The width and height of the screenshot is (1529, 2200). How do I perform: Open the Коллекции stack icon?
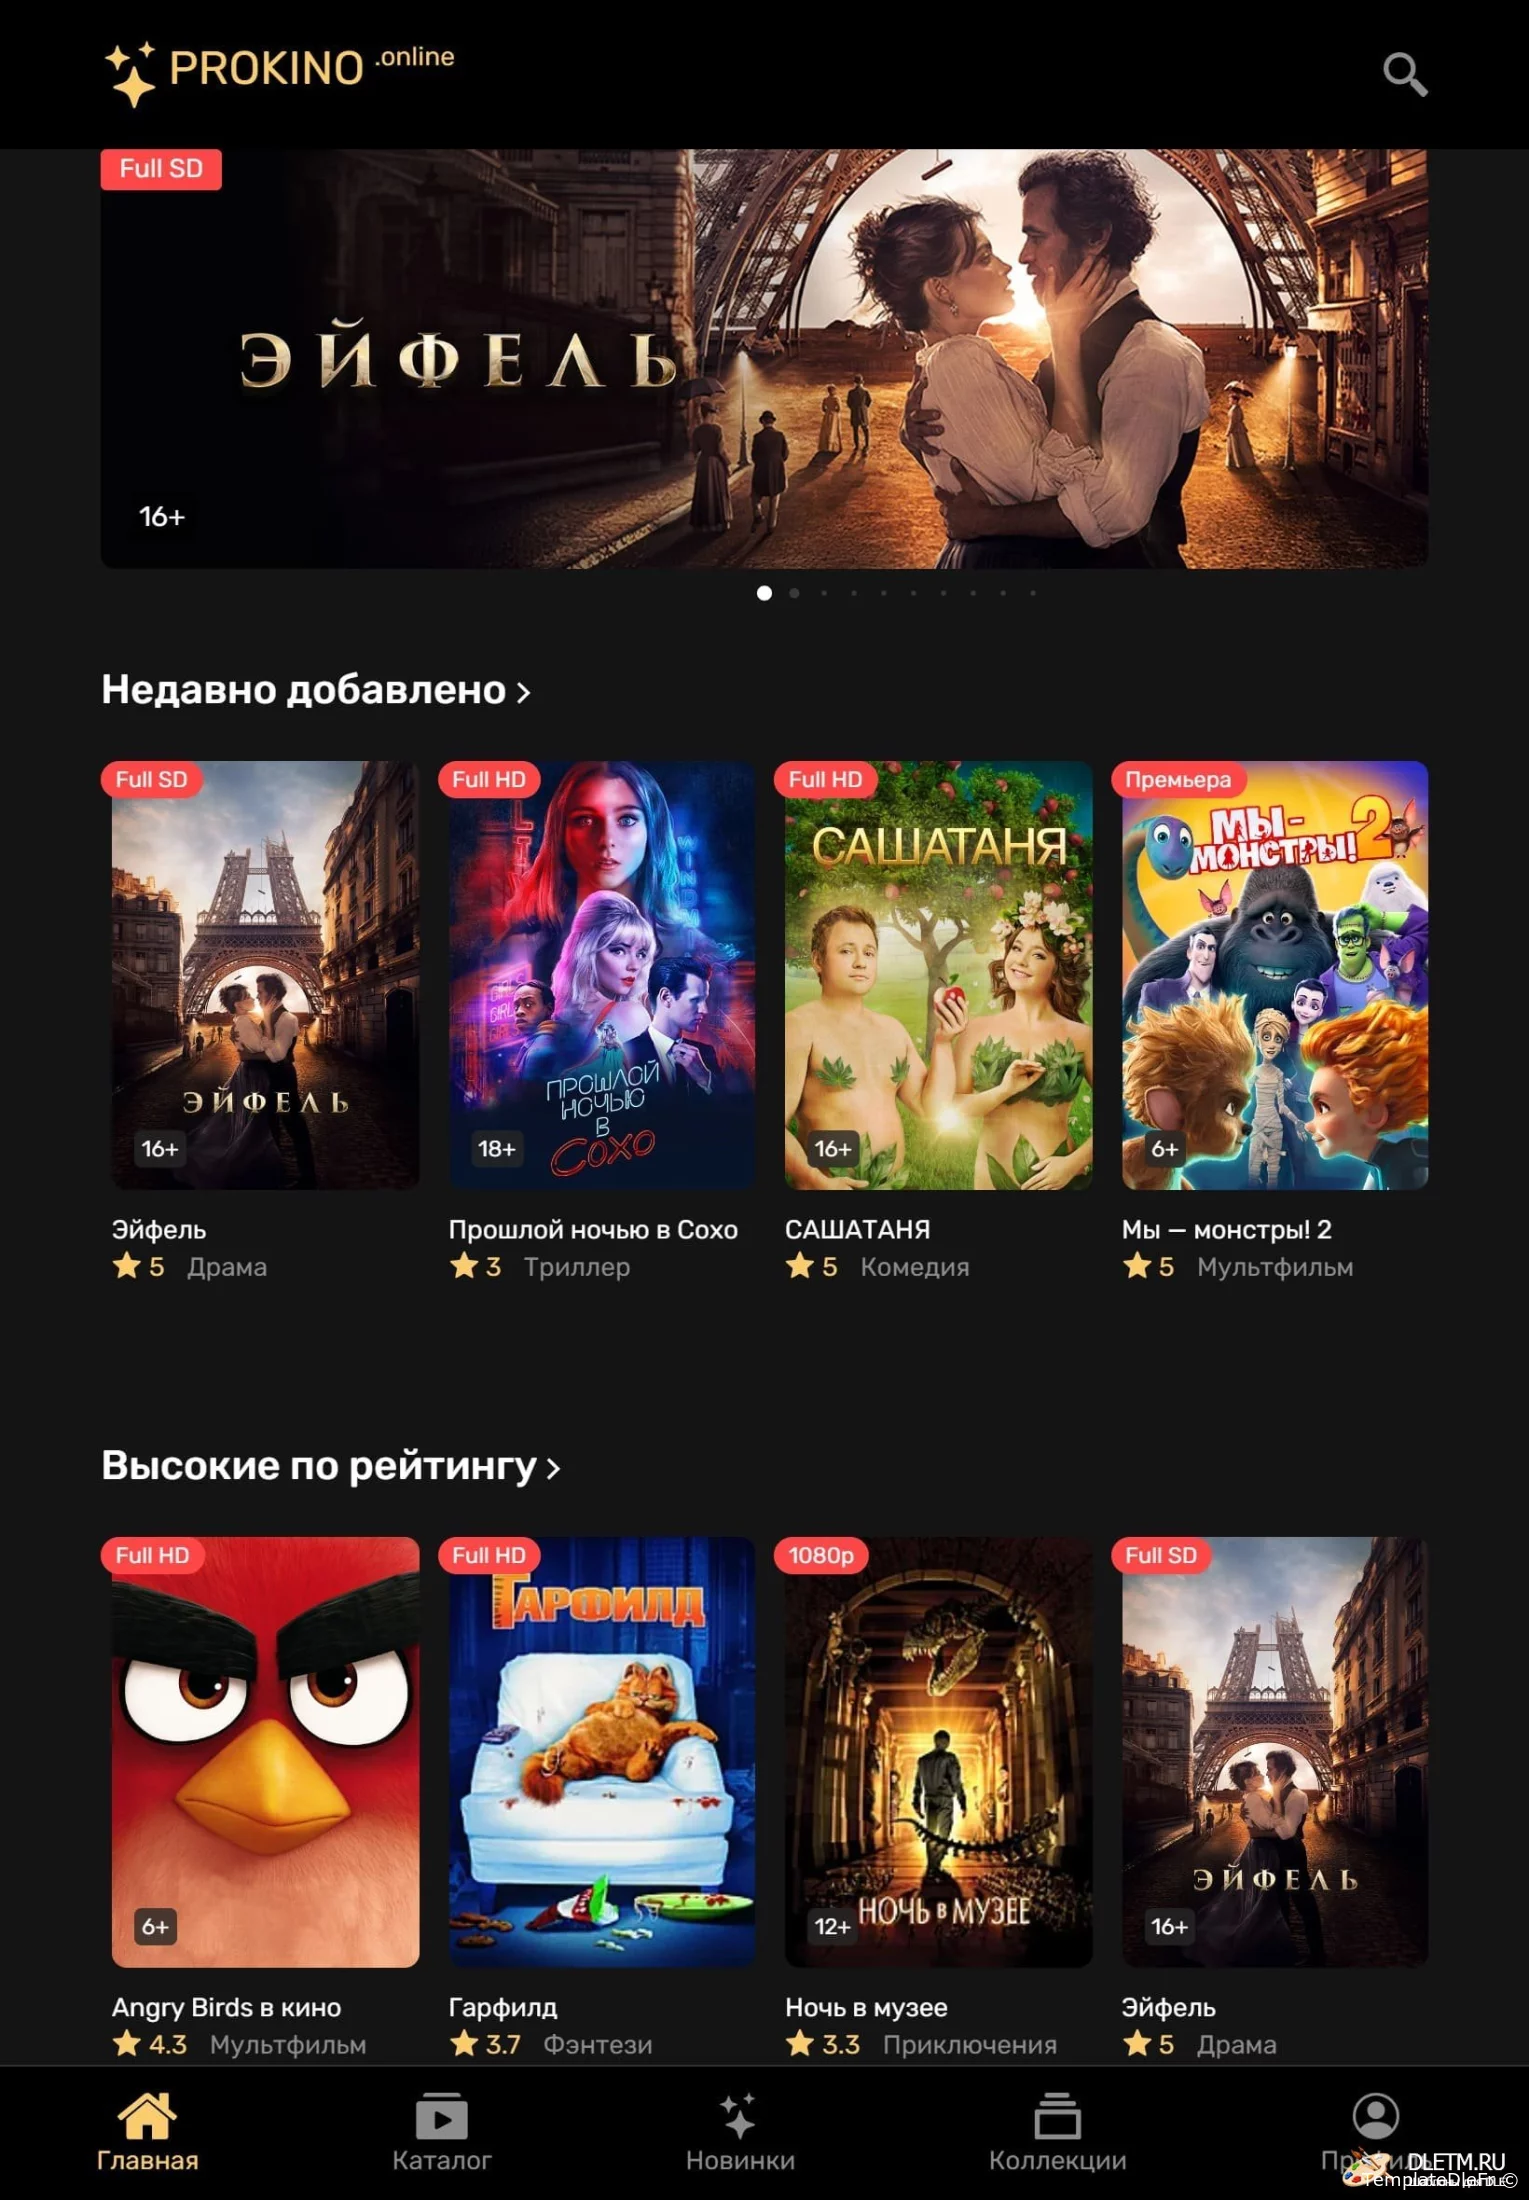pyautogui.click(x=1057, y=2115)
